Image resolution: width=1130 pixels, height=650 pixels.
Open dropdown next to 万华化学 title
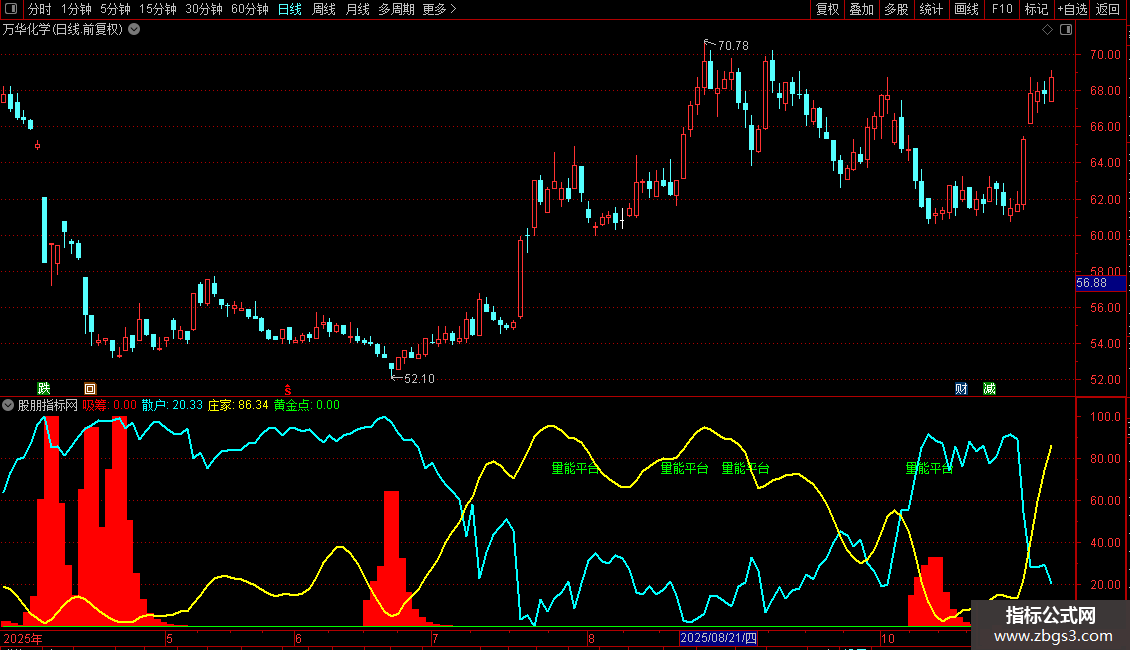[134, 30]
